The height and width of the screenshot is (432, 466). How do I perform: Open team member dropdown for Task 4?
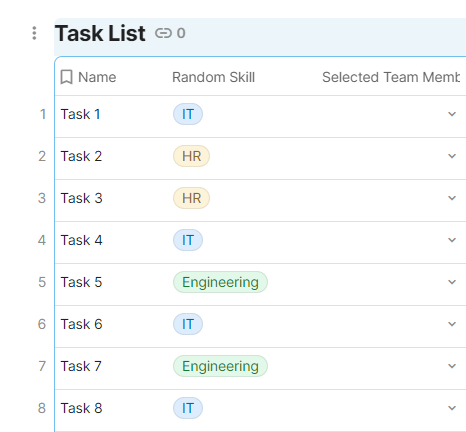pyautogui.click(x=452, y=240)
